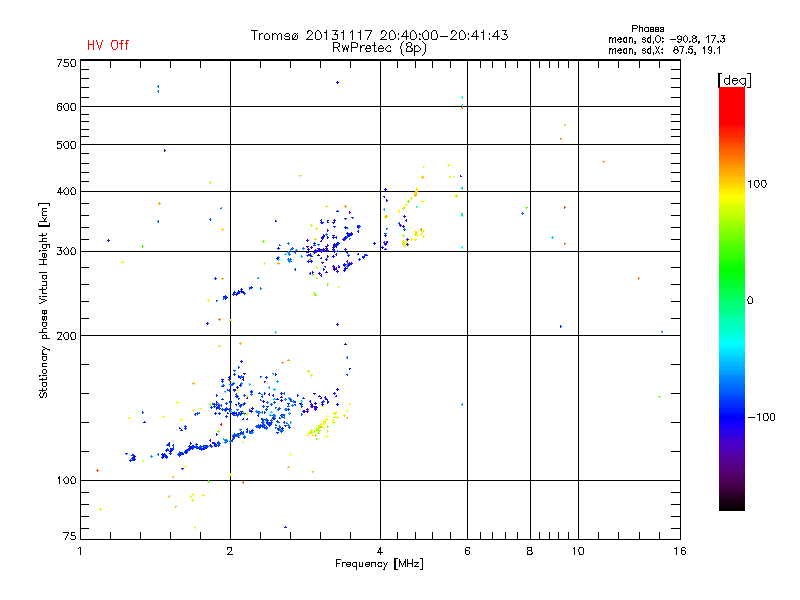Click the height axis tick label "300"
The width and height of the screenshot is (800, 600).
[66, 252]
